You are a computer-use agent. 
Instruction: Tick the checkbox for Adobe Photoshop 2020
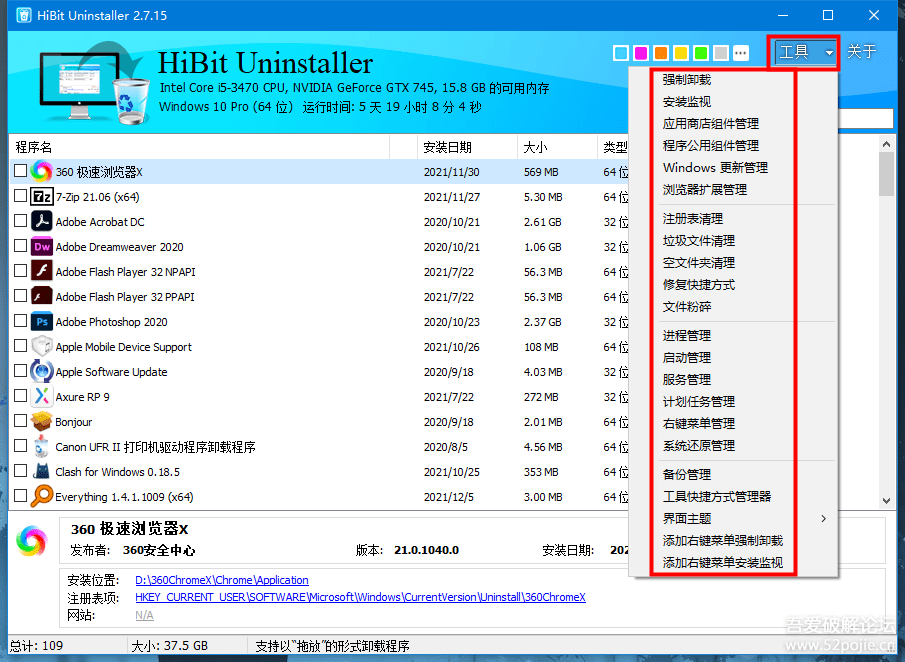point(20,320)
